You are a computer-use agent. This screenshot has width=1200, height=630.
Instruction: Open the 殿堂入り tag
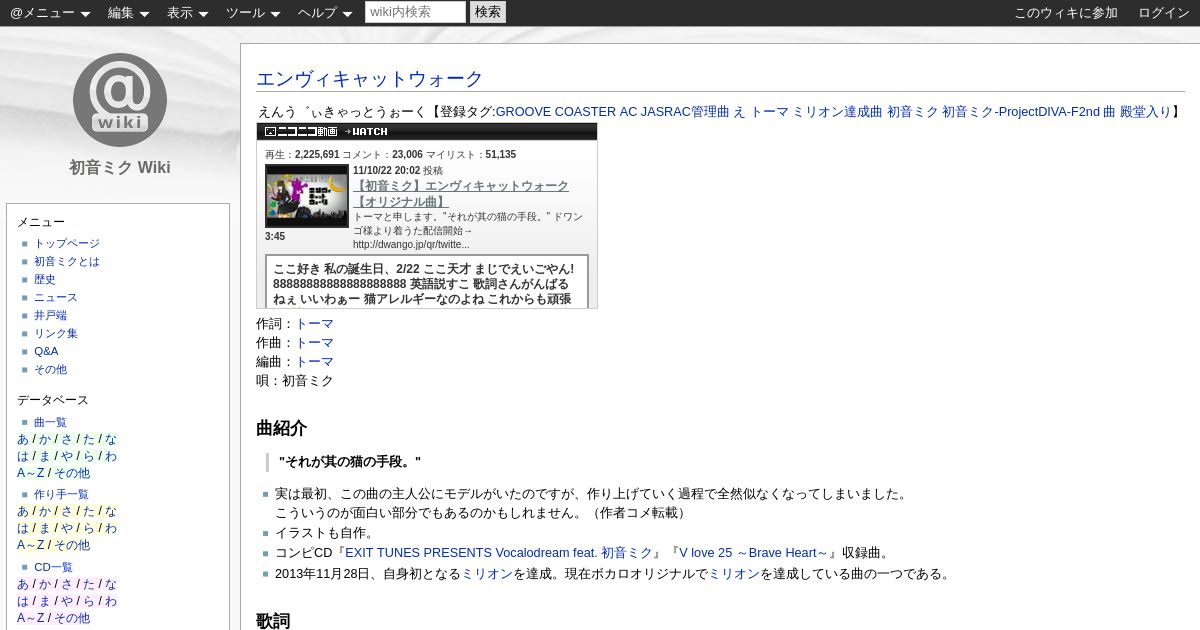[x=1145, y=112]
